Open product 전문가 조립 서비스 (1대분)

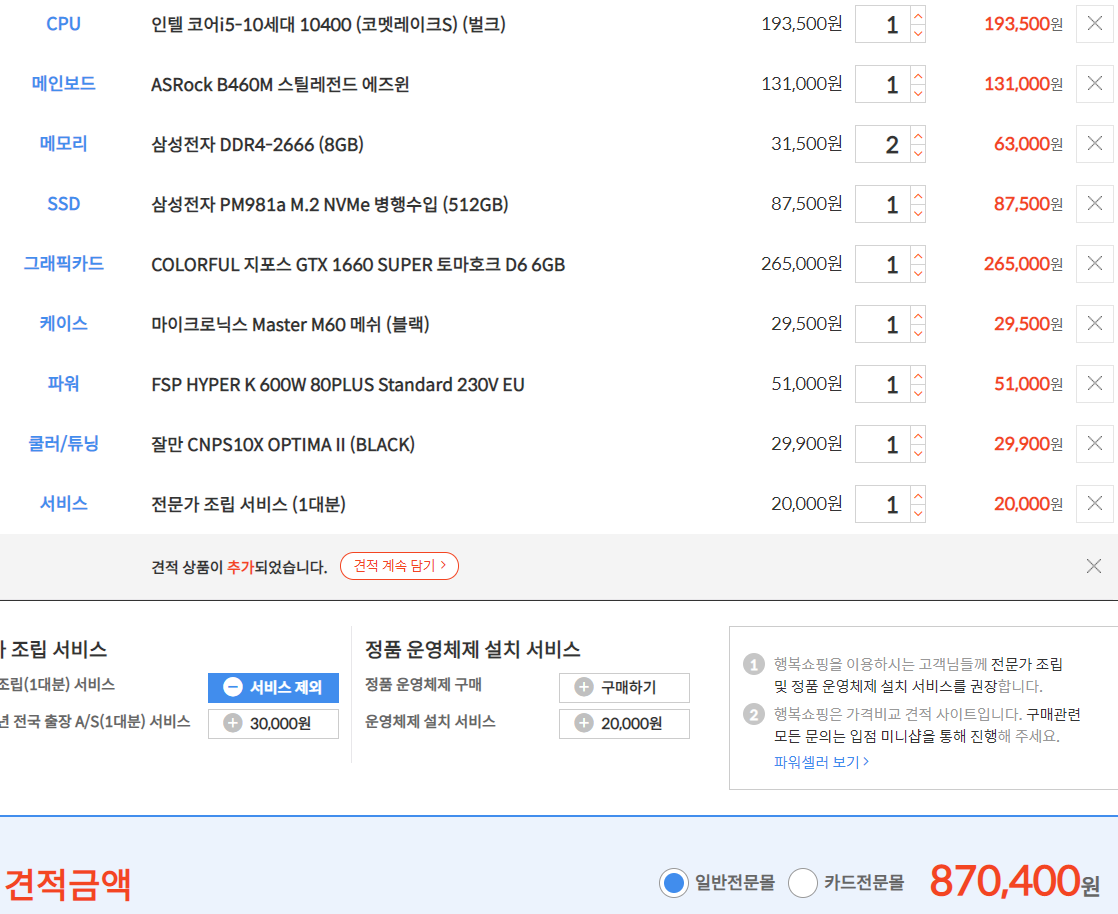click(248, 504)
